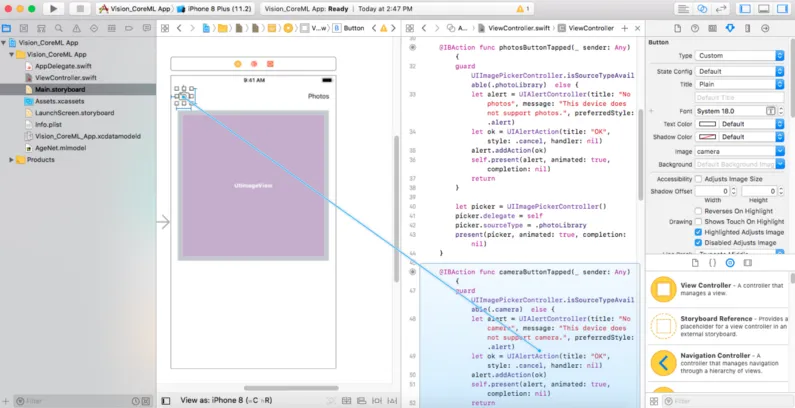
Task: Switch library to icon grid view
Action: click(x=654, y=401)
